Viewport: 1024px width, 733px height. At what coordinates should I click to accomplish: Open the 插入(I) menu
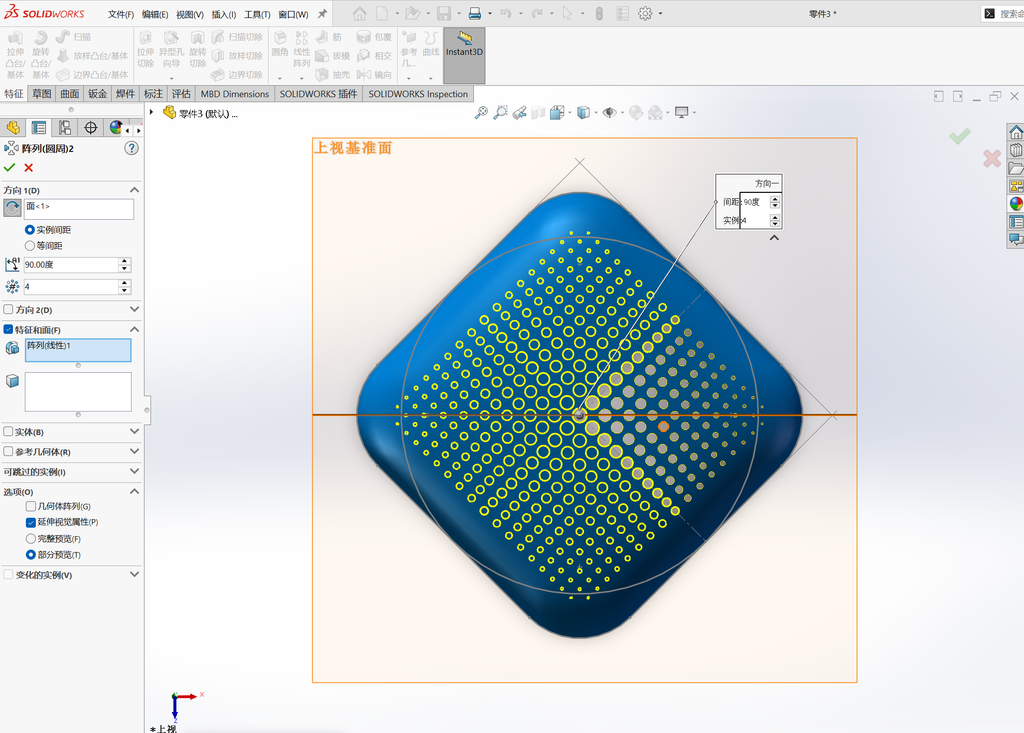click(x=223, y=14)
